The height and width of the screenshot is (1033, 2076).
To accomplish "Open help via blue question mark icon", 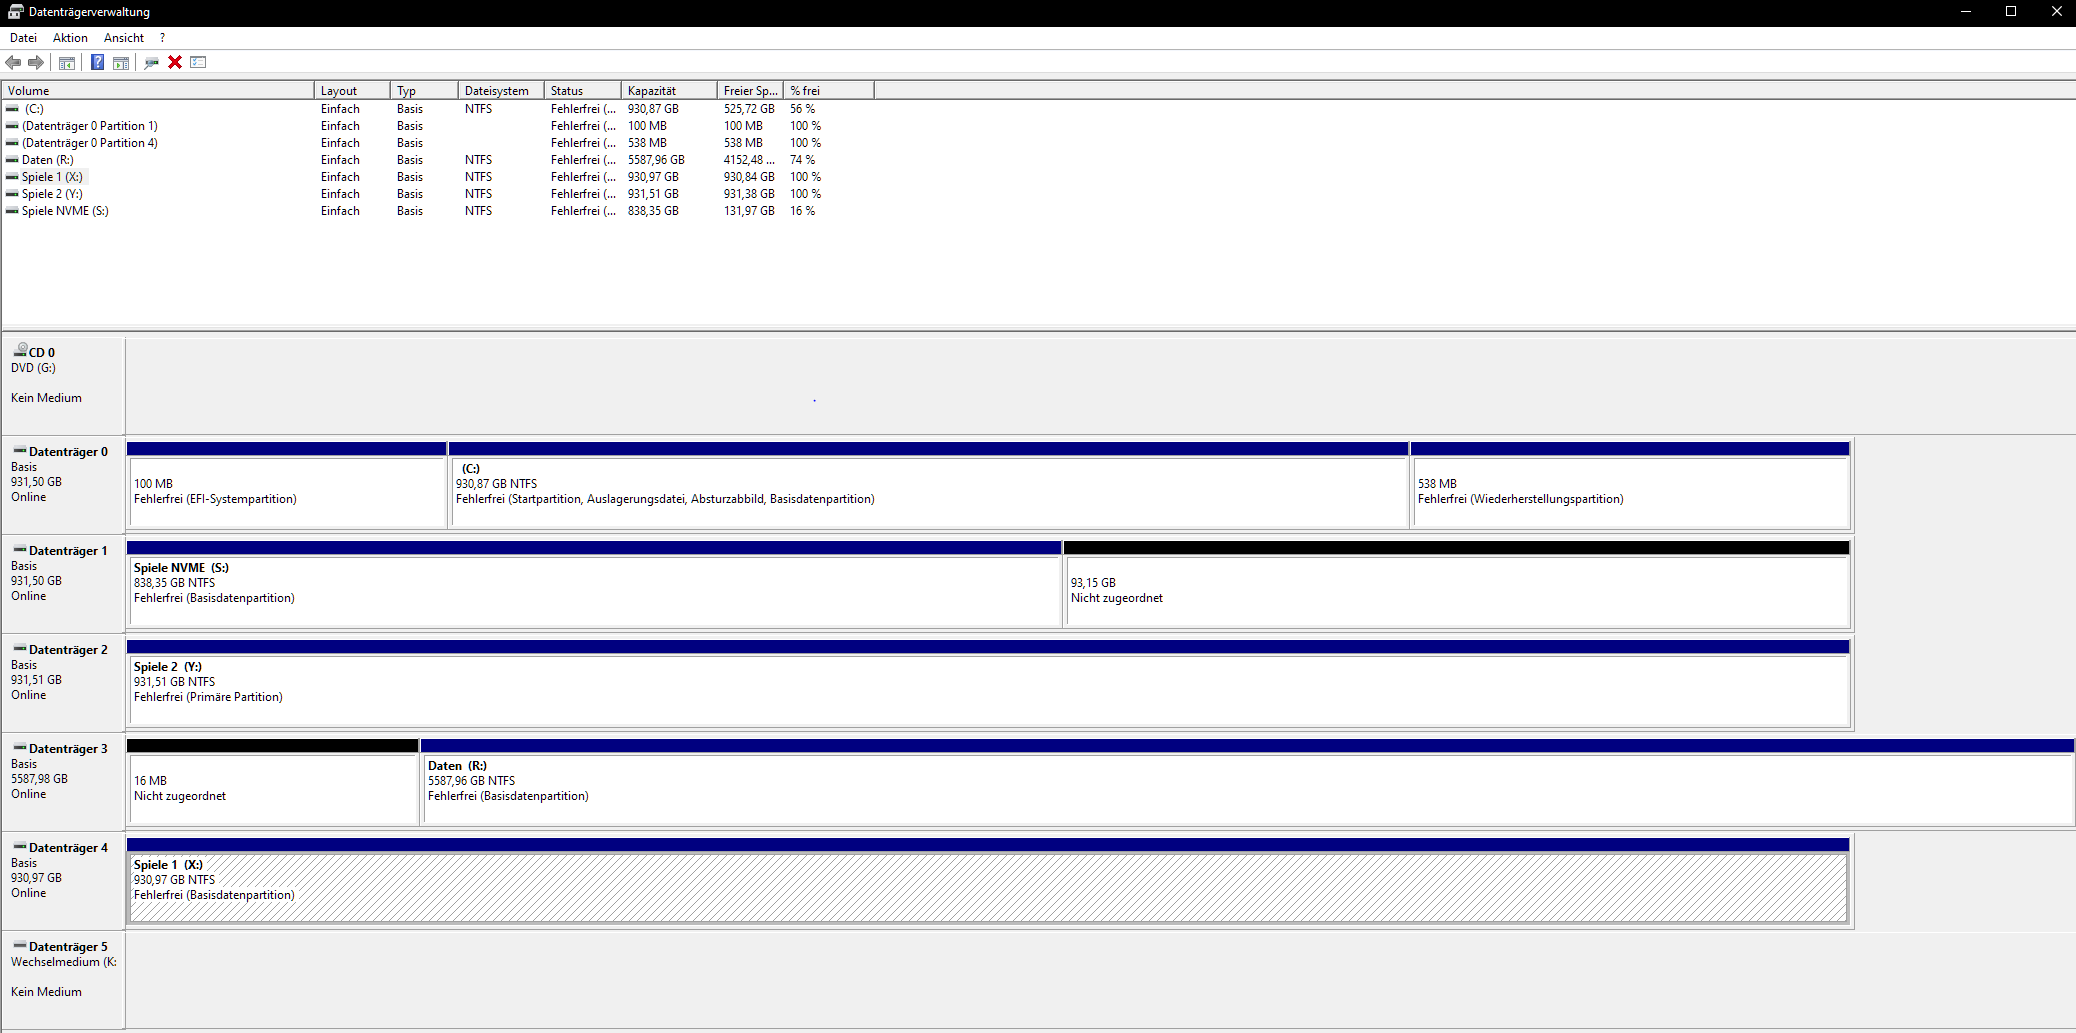I will [x=97, y=63].
